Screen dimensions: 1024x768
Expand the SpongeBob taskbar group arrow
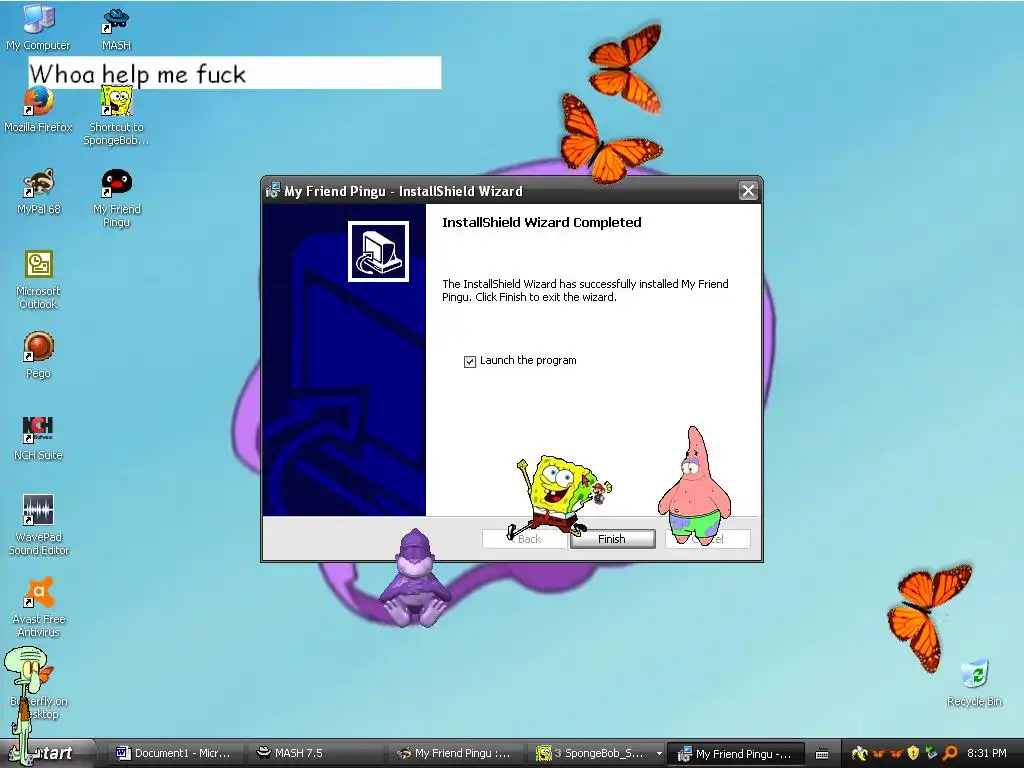point(659,754)
